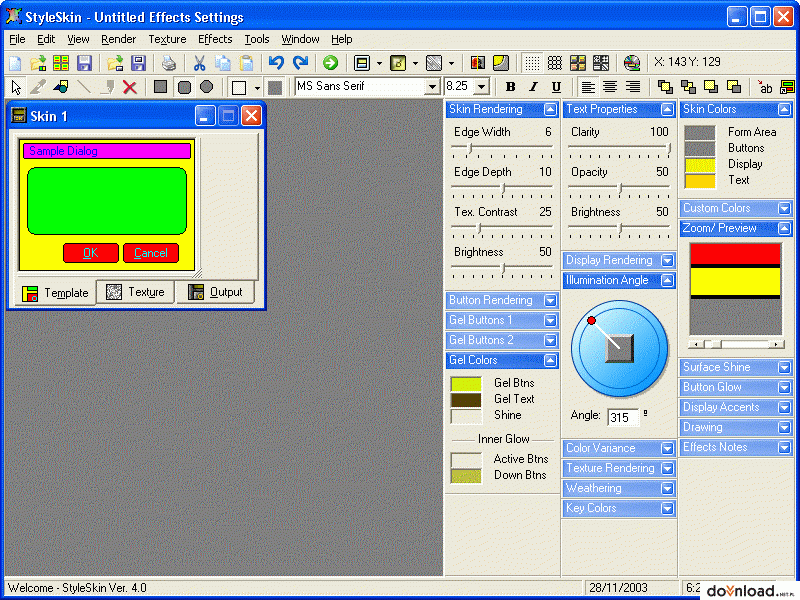Open the MS Sans Serif font dropdown
The width and height of the screenshot is (800, 600).
432,87
